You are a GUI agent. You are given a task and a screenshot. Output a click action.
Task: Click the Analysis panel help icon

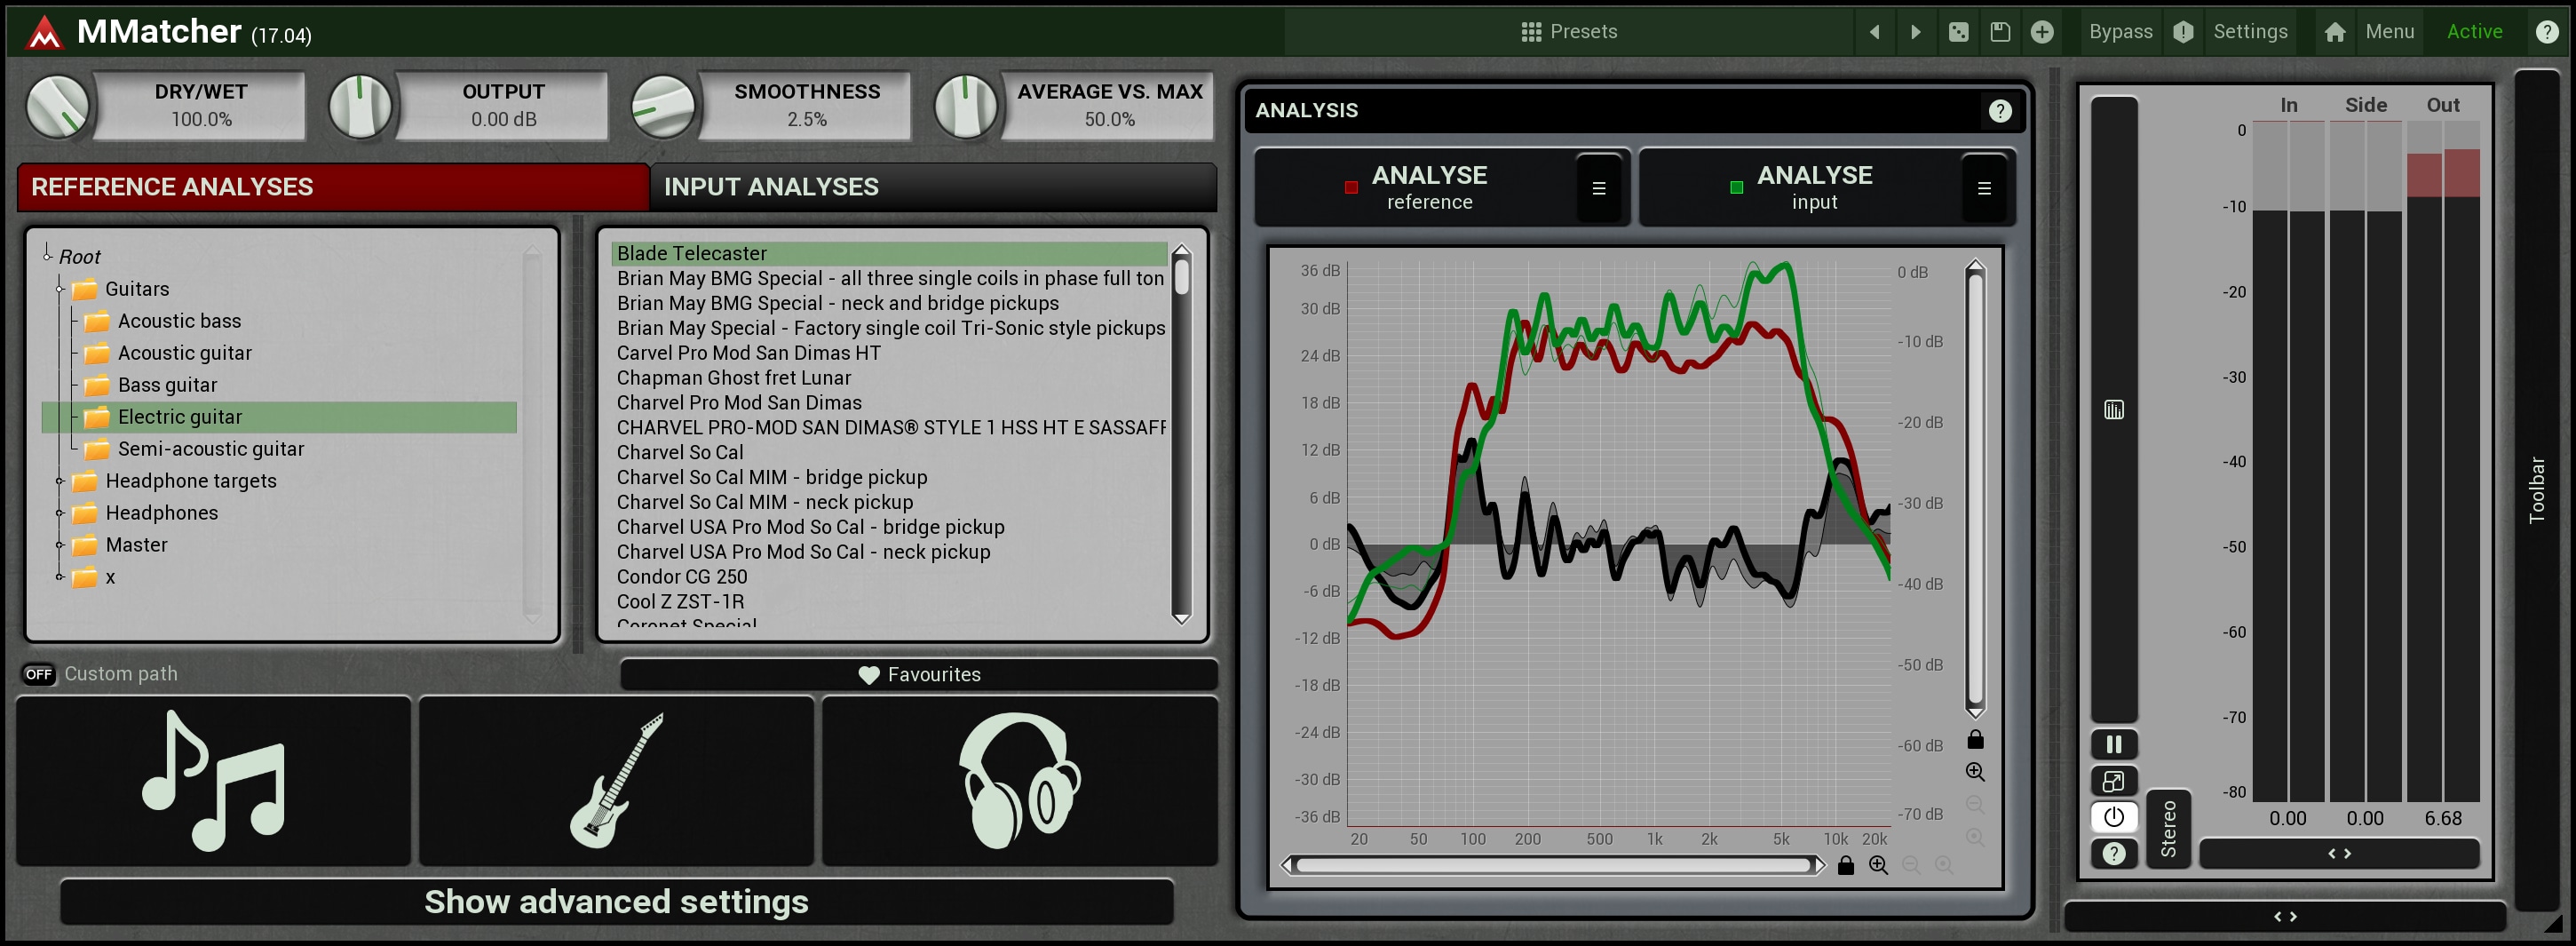[x=1999, y=111]
